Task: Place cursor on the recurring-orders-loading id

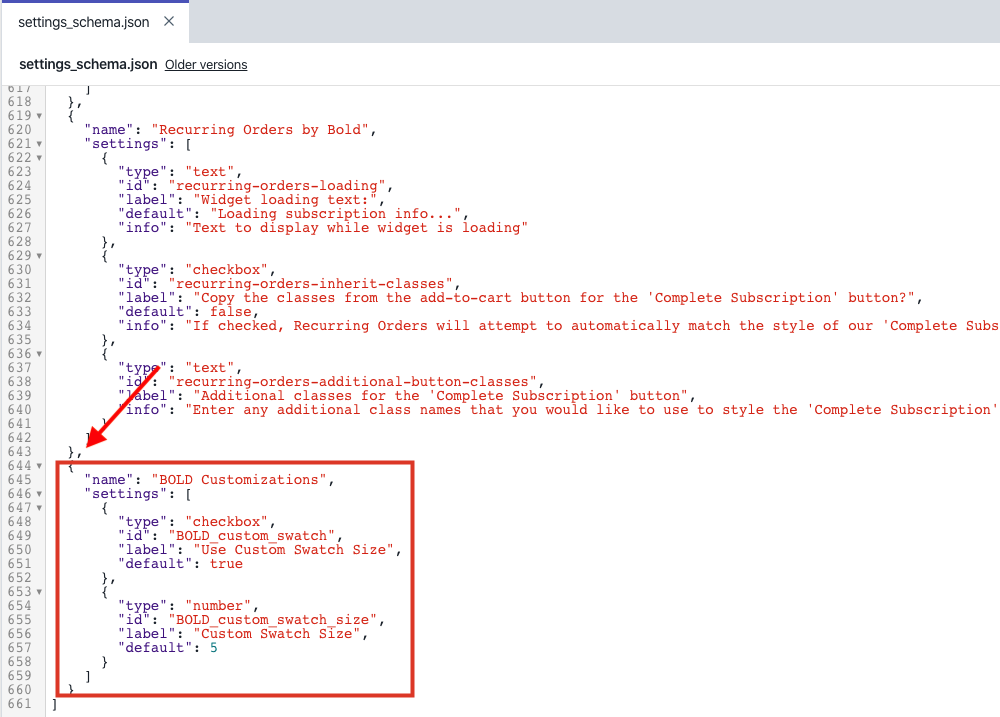Action: [x=278, y=185]
